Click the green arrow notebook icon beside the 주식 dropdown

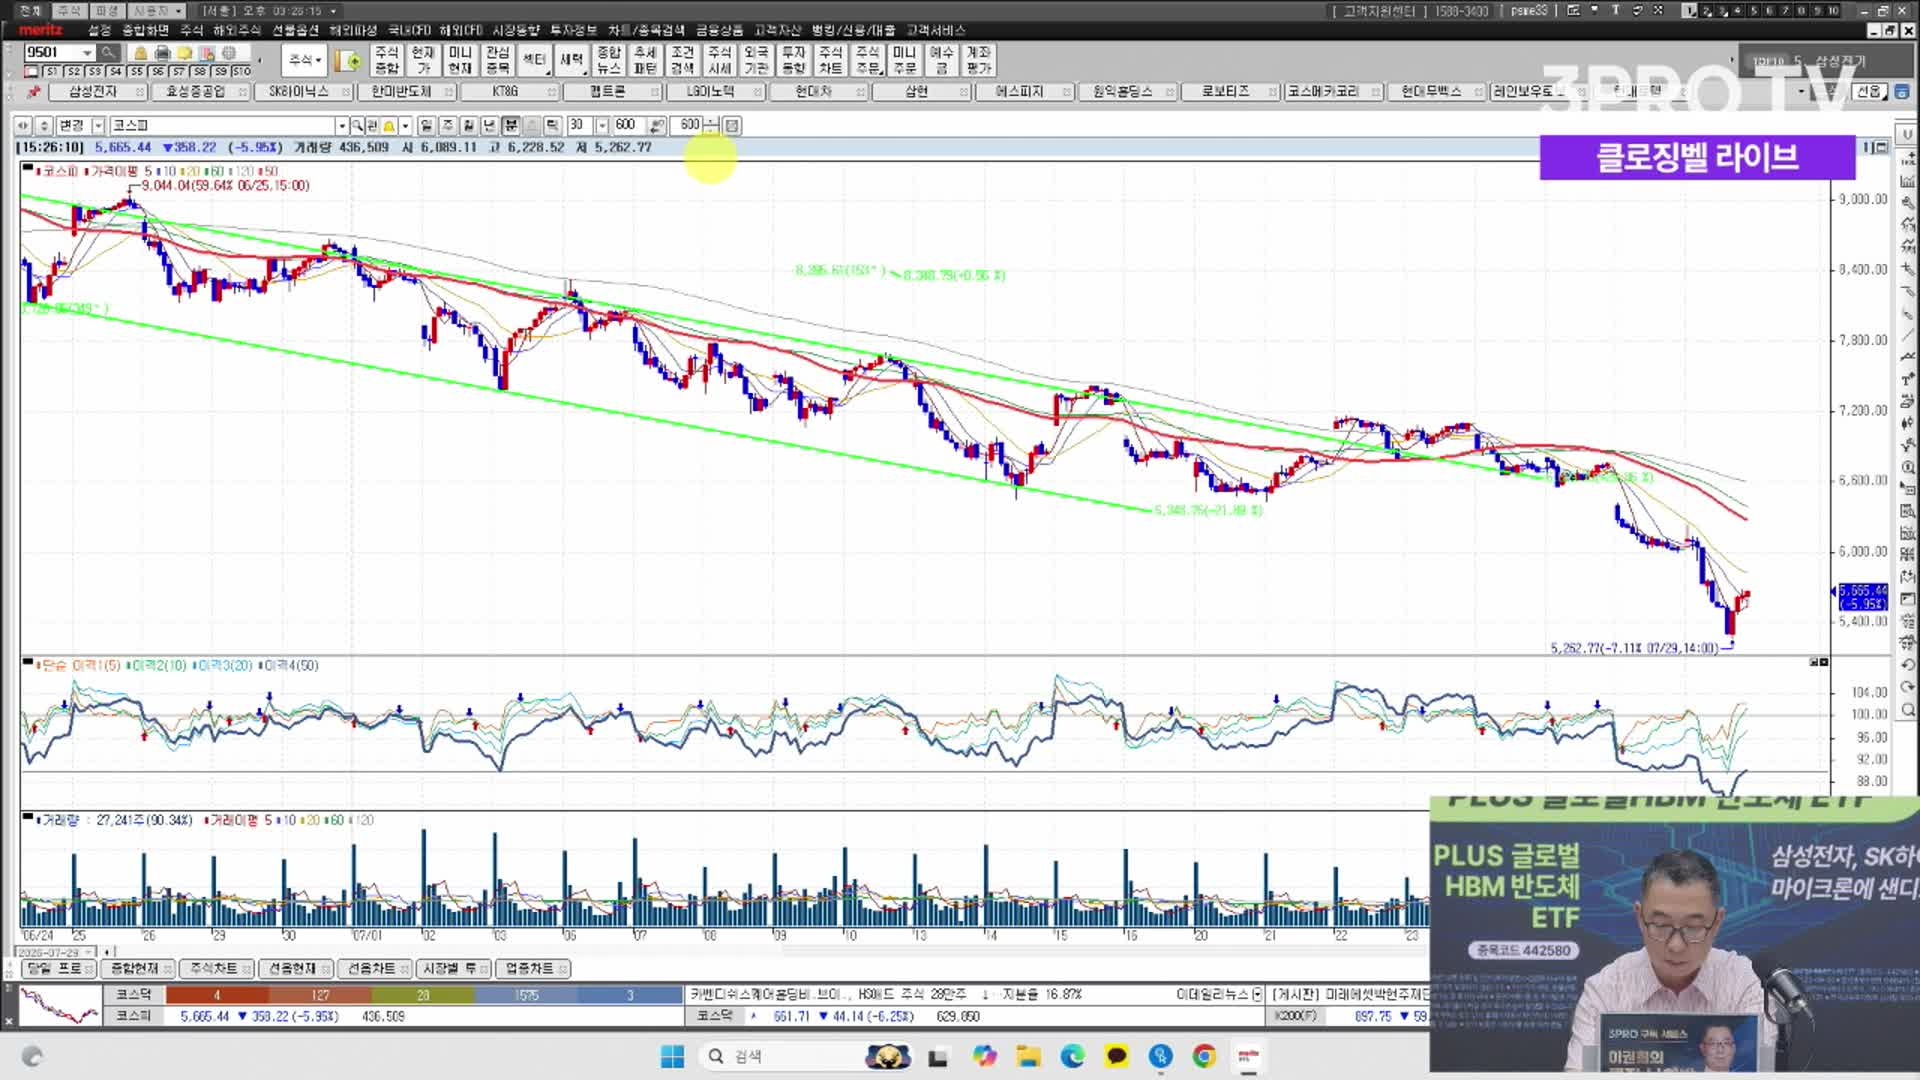pyautogui.click(x=349, y=60)
